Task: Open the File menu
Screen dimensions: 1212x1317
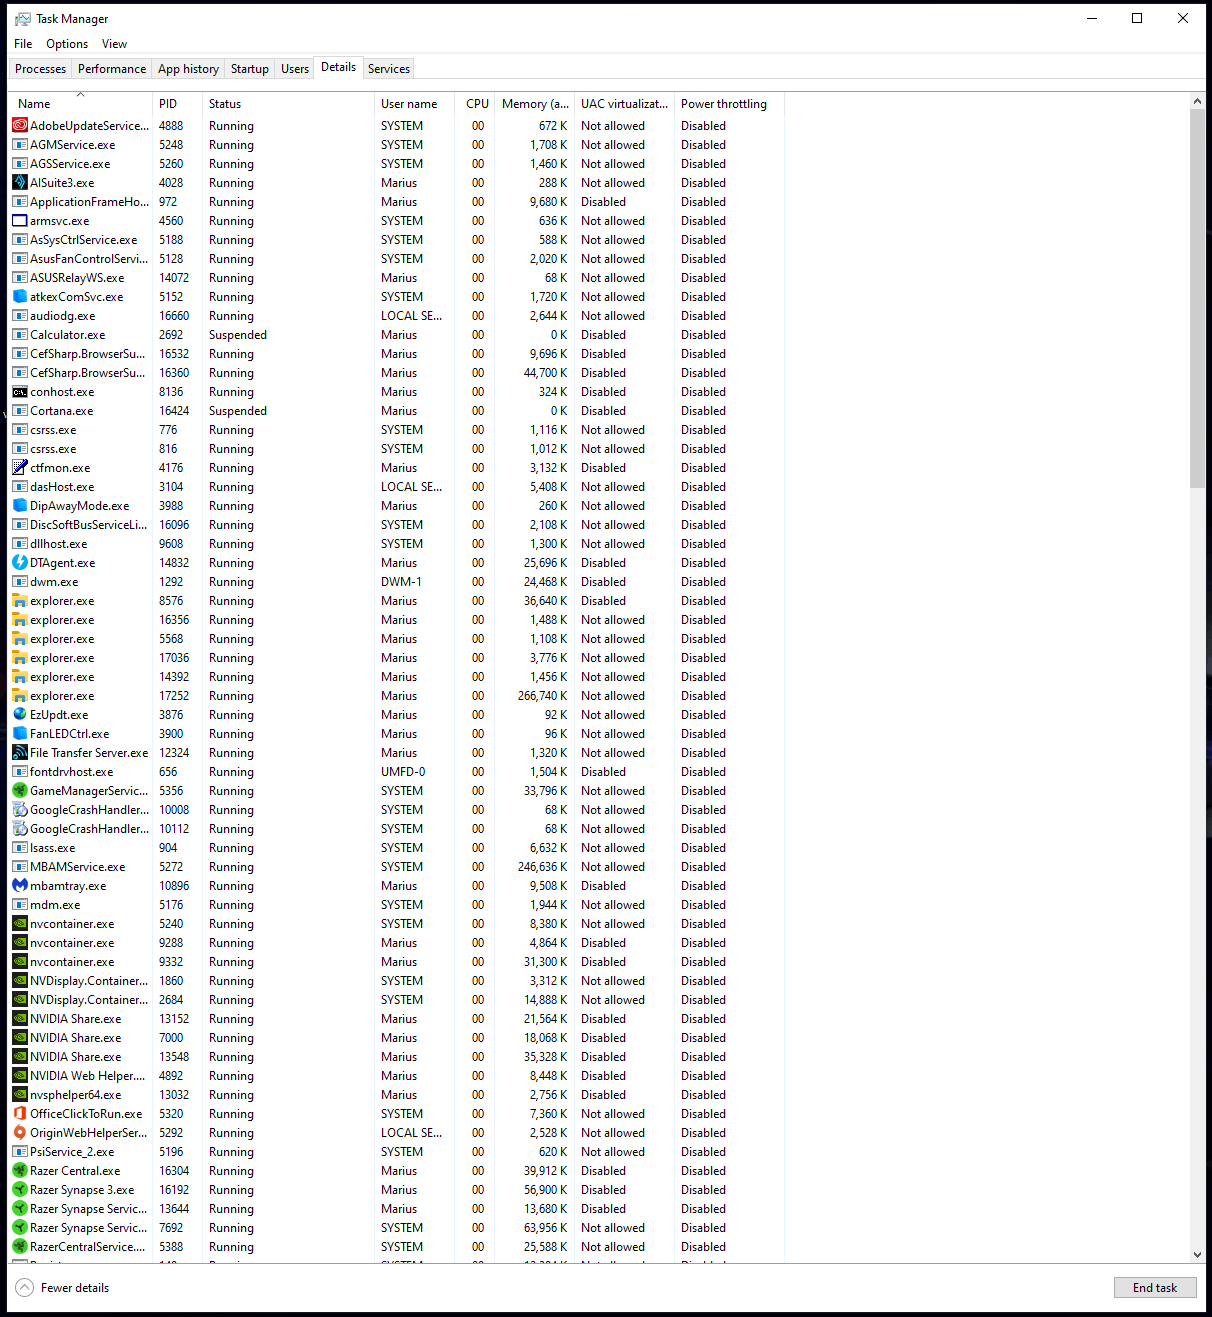Action: pos(23,44)
